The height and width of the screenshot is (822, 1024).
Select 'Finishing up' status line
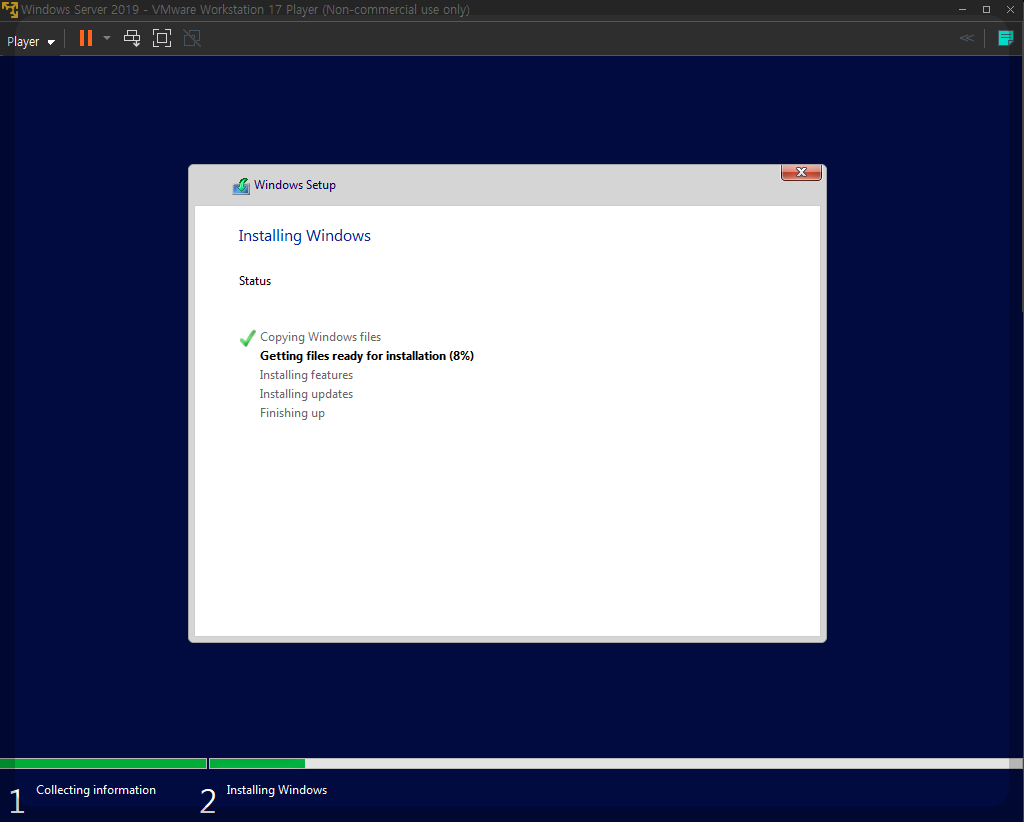point(292,413)
